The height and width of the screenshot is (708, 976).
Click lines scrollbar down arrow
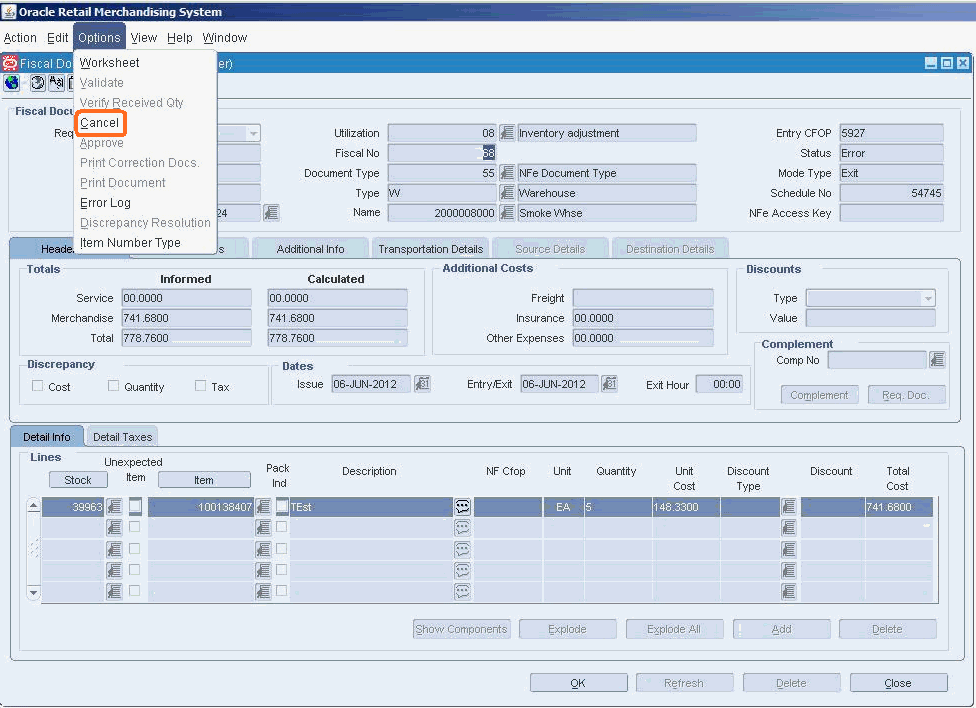click(34, 592)
